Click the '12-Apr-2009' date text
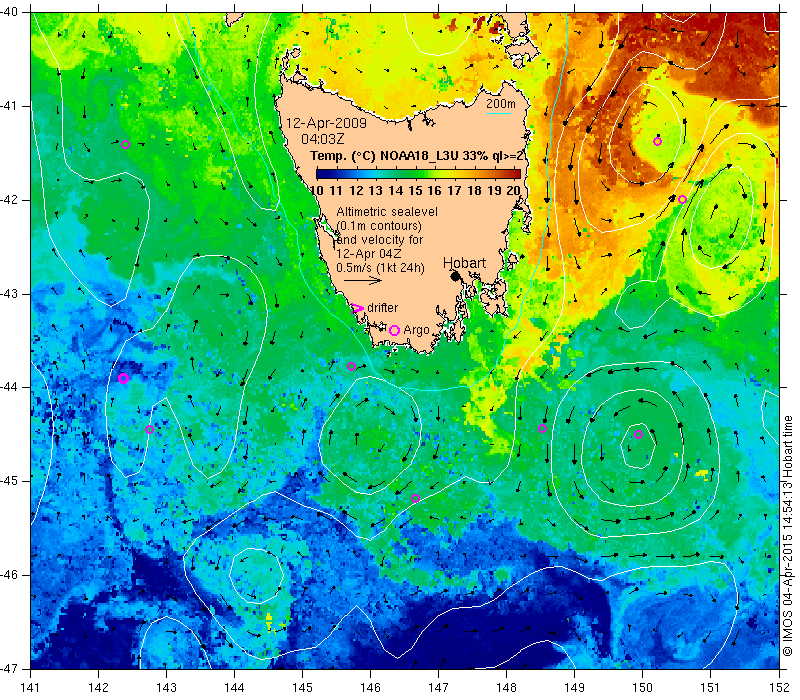Screen dimensions: 800x700 [326, 123]
